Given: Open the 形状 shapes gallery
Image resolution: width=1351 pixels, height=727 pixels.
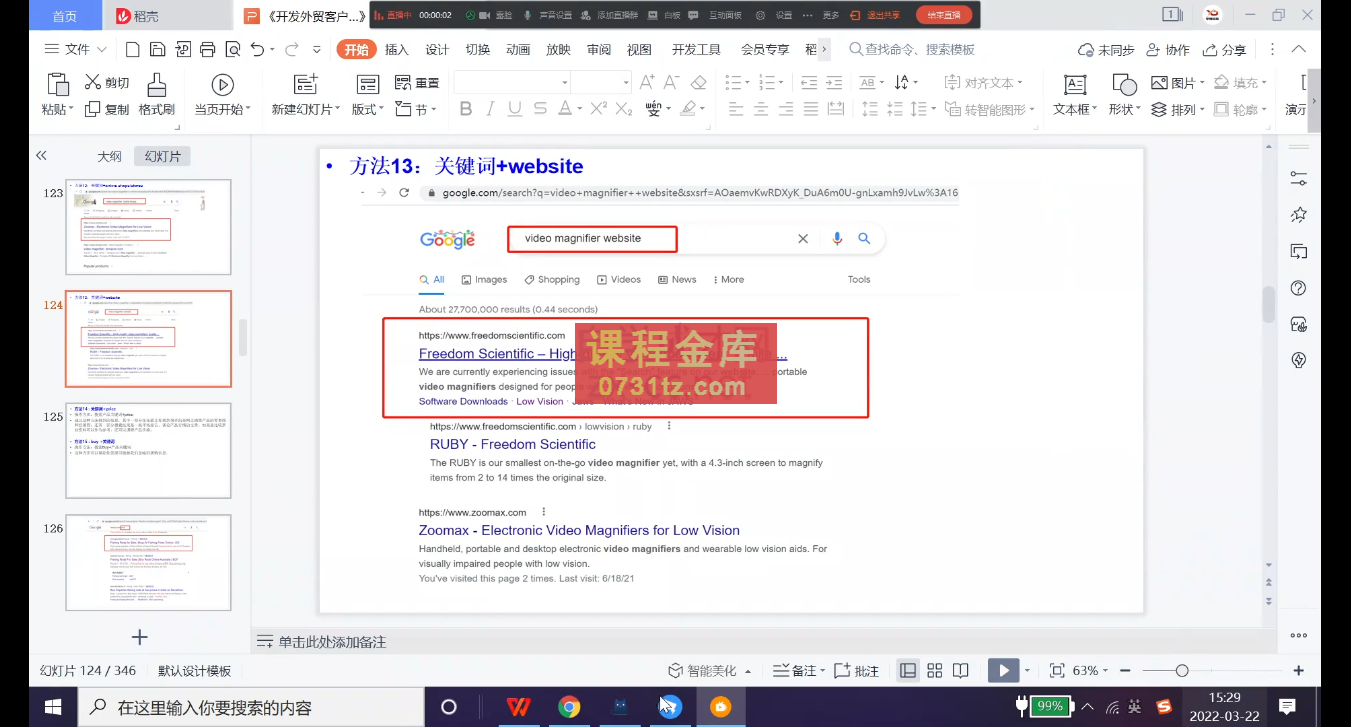Looking at the screenshot, I should pos(1124,96).
